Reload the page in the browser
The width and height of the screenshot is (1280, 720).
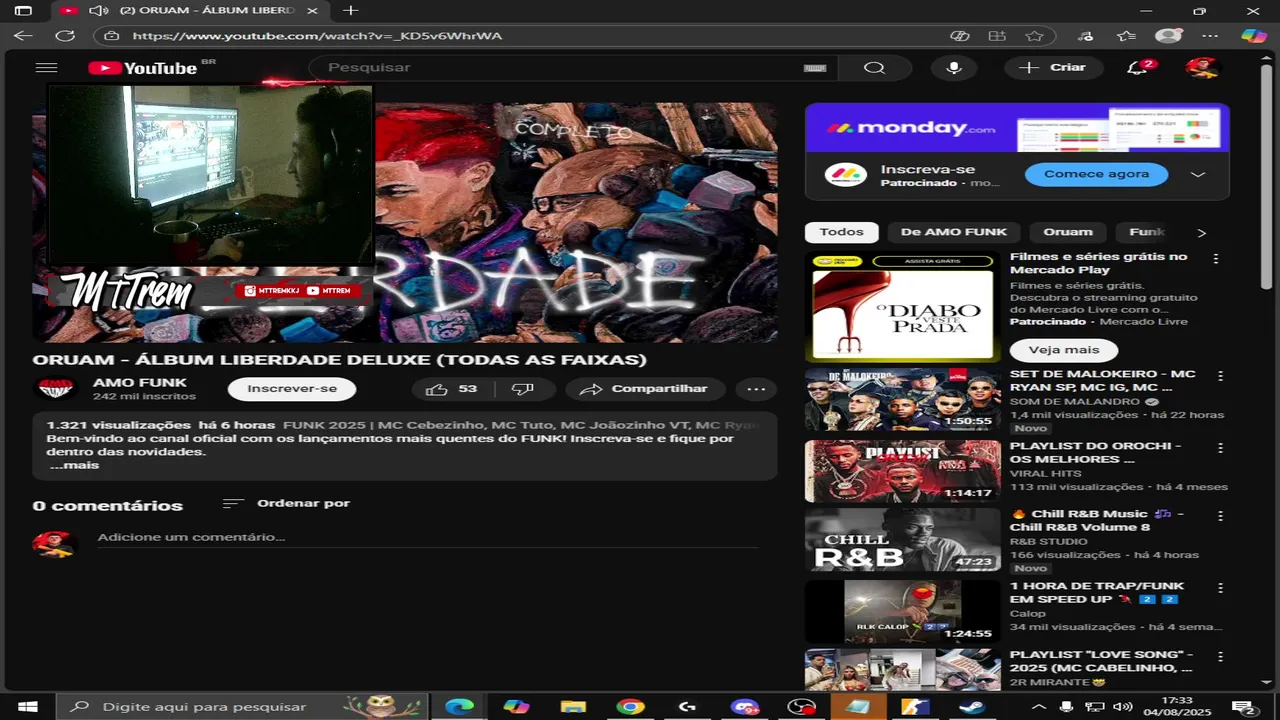click(65, 36)
